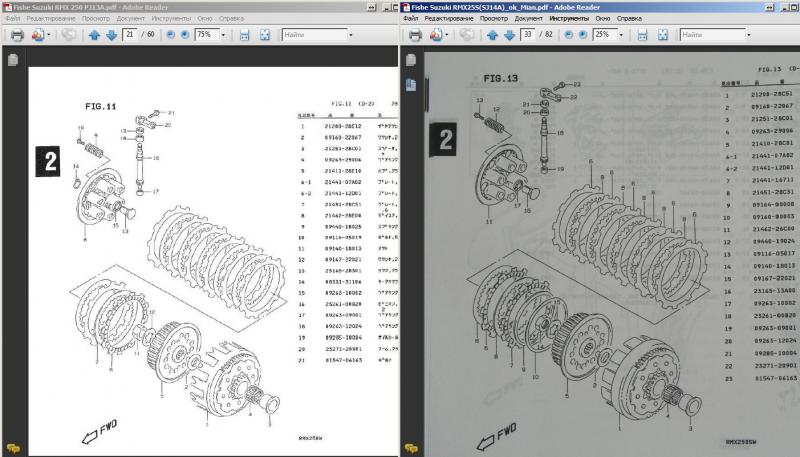Click part number 21200-28E12 in left table
This screenshot has width=800, height=457.
(343, 126)
